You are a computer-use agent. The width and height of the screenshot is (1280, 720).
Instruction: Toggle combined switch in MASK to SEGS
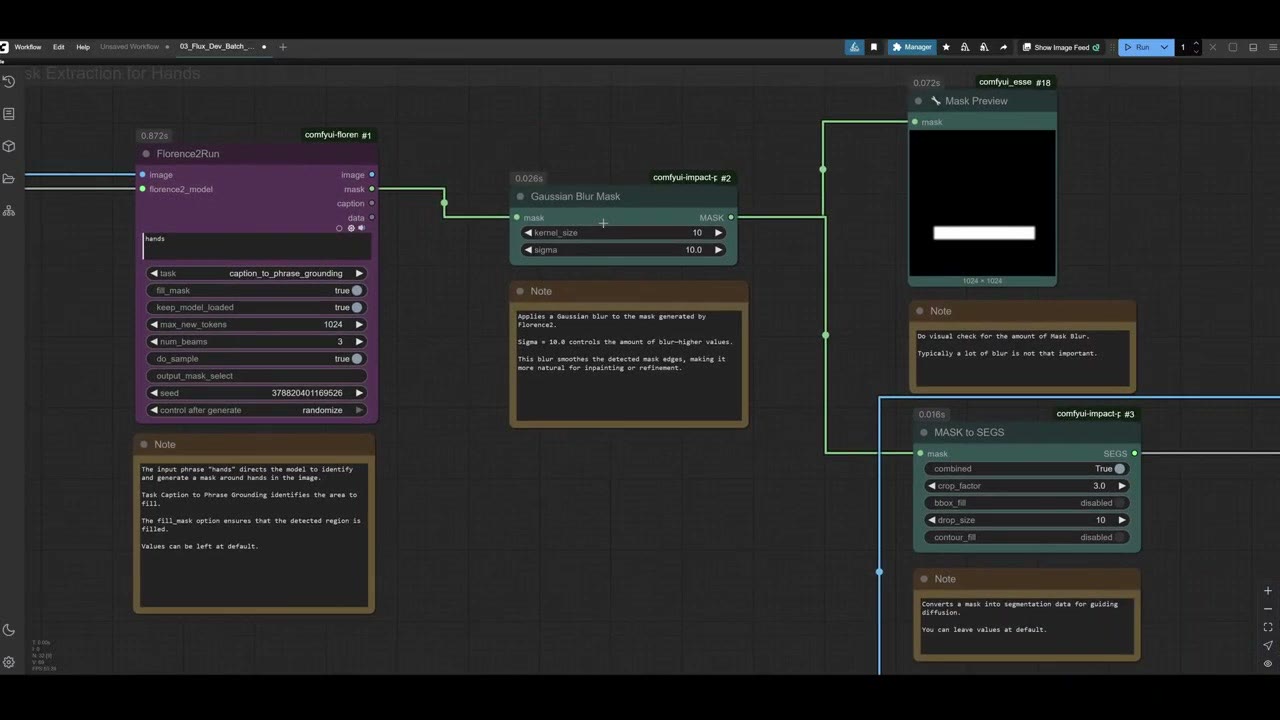point(1119,469)
